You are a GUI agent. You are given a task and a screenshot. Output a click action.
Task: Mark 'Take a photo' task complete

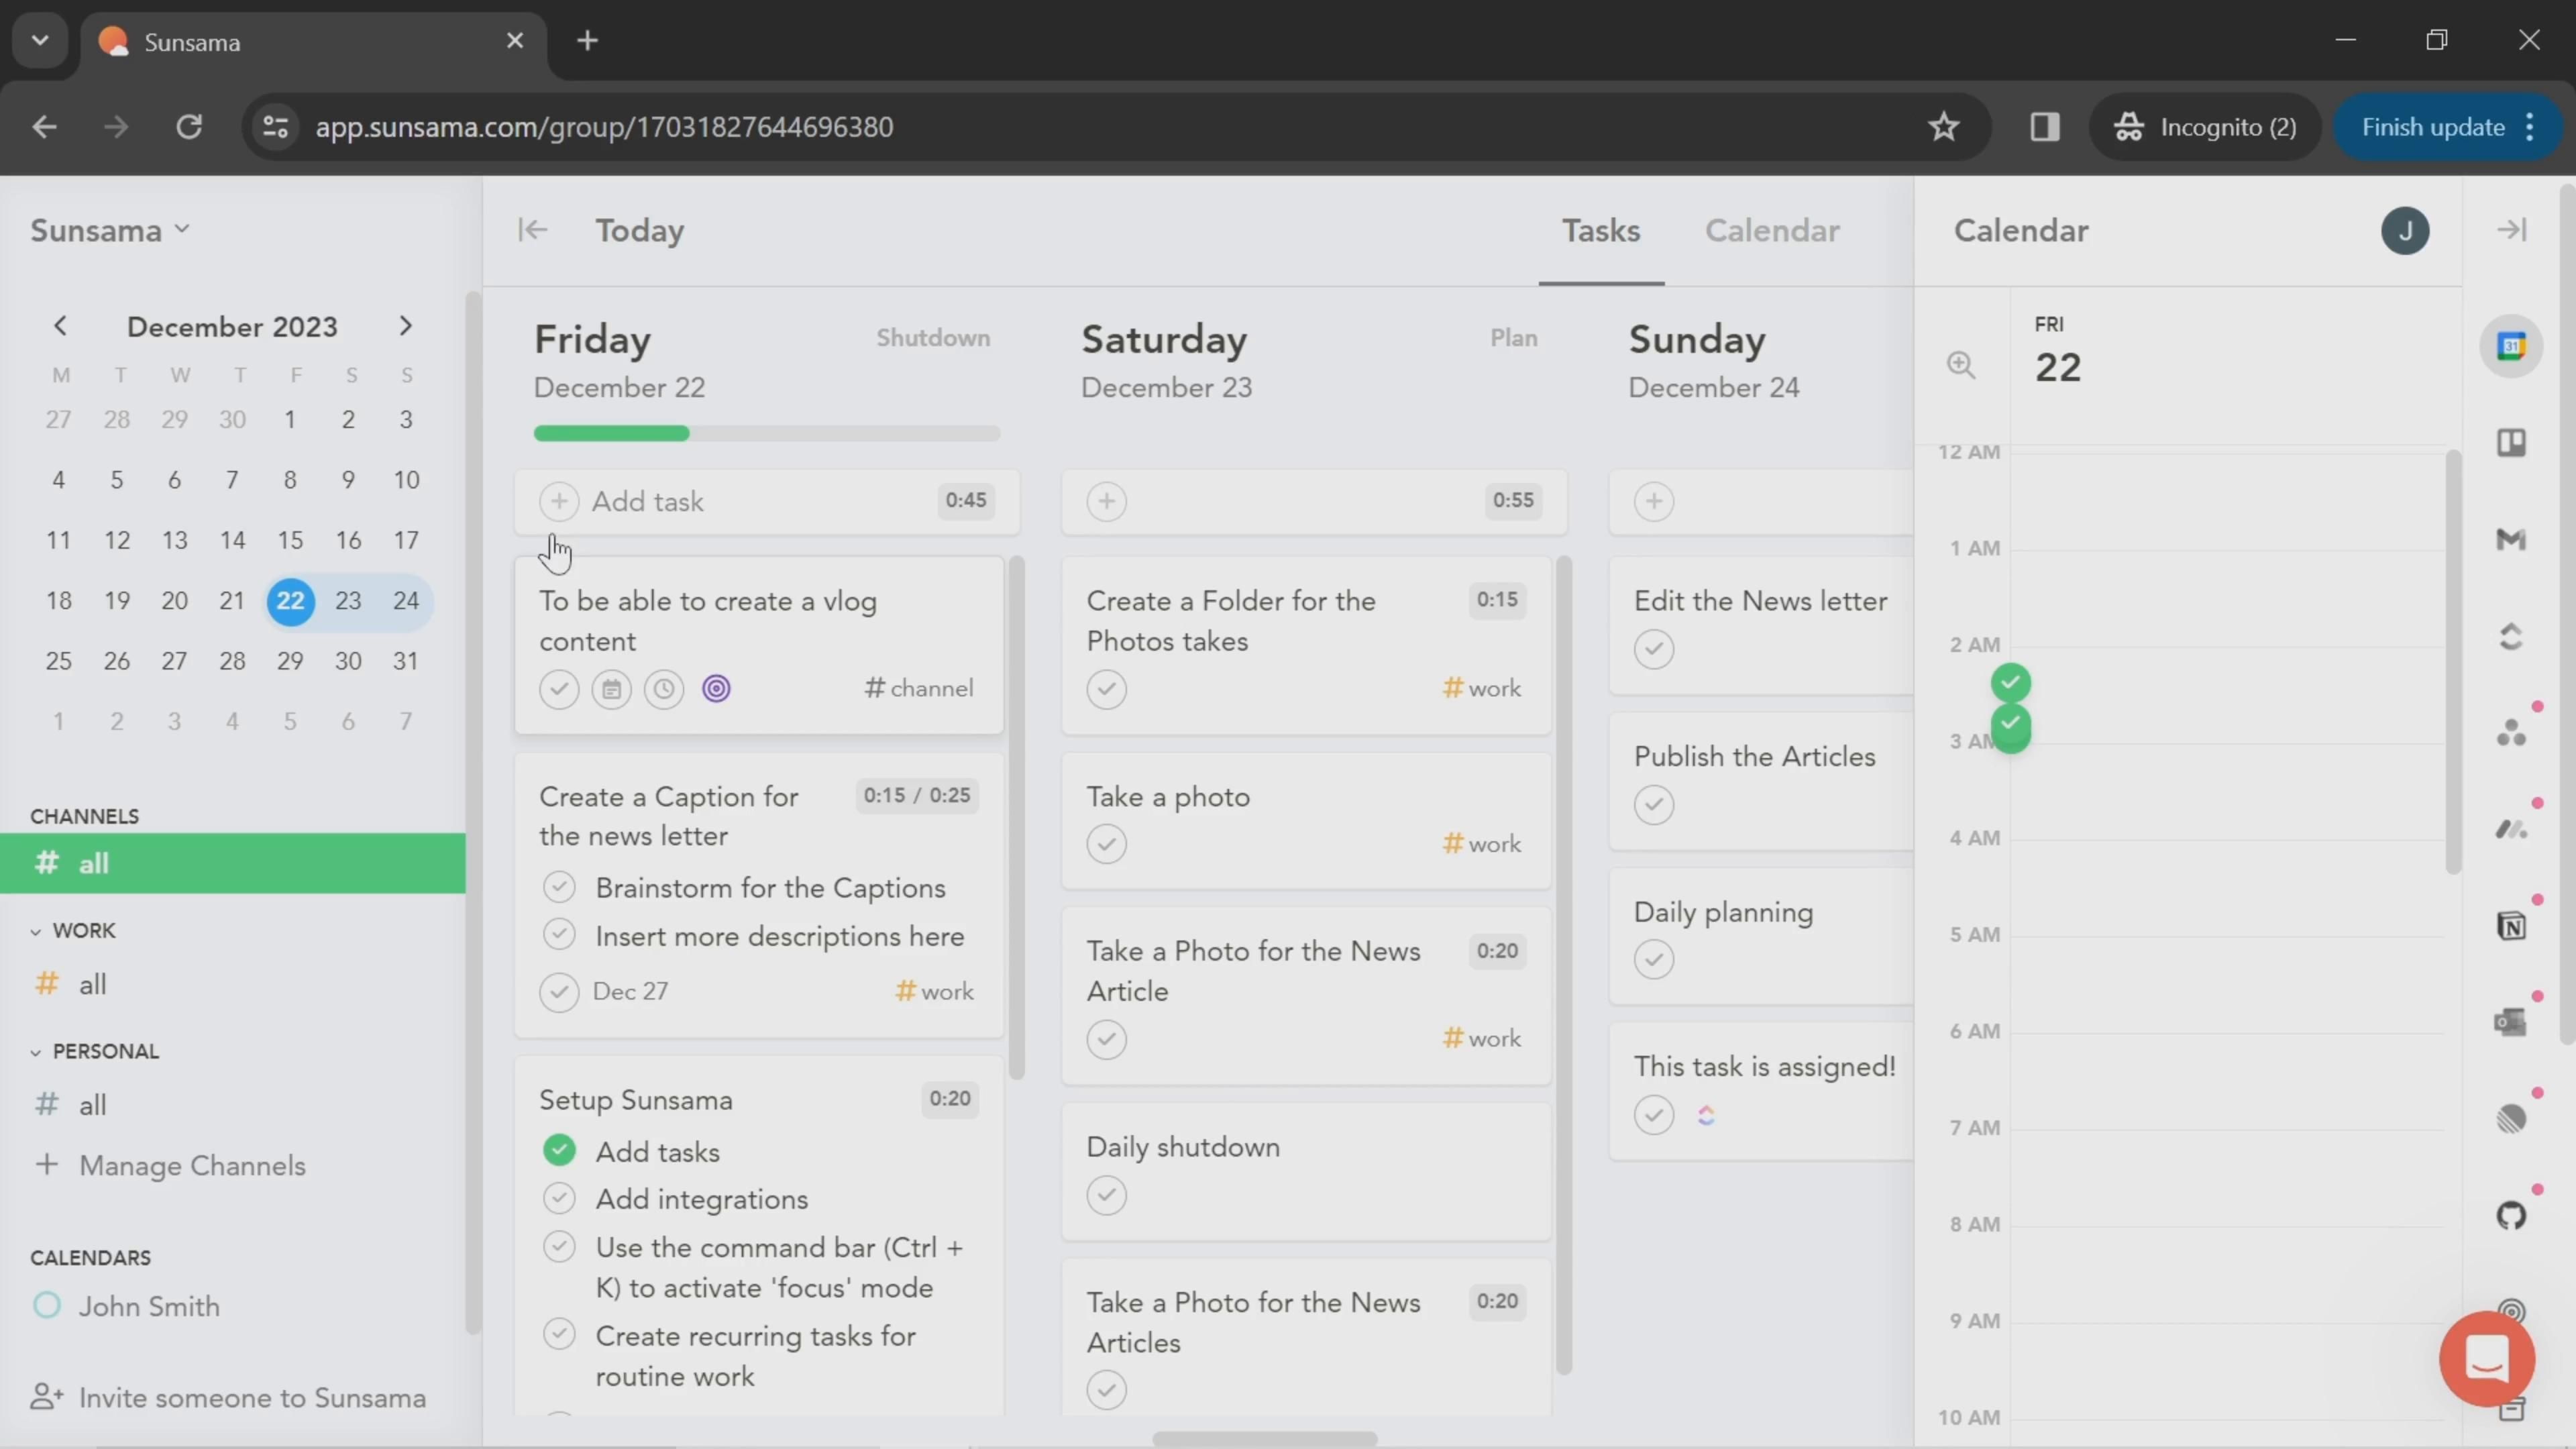[1106, 844]
